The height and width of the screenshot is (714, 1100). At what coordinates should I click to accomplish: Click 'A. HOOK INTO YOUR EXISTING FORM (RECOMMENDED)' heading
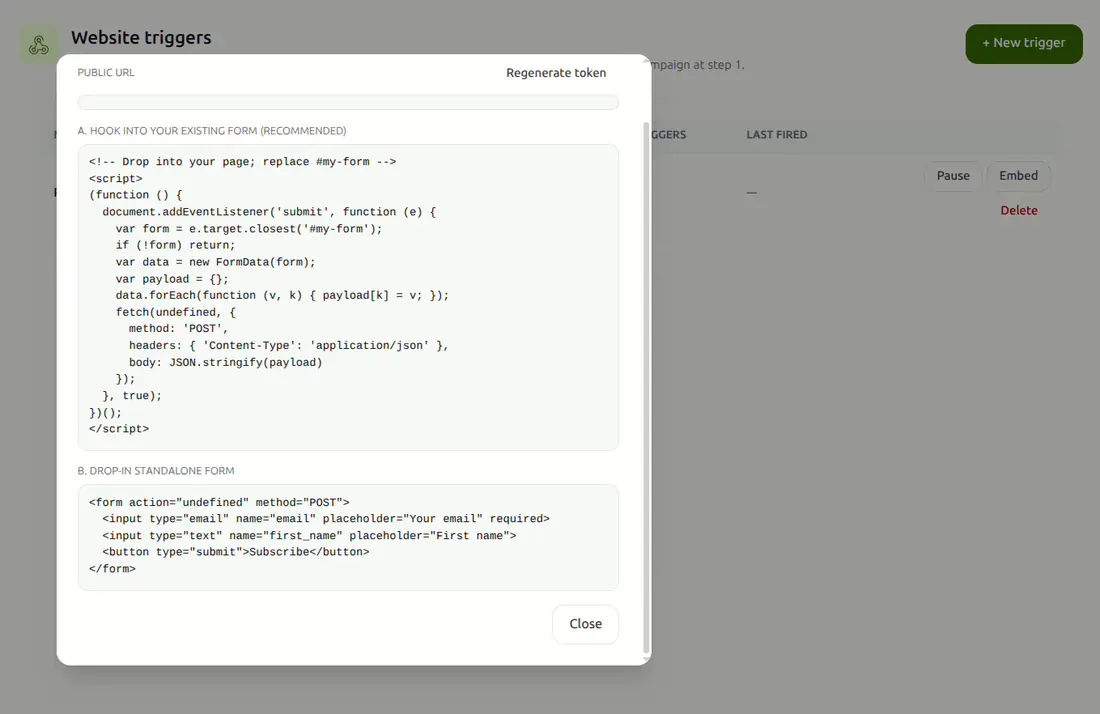pos(212,131)
